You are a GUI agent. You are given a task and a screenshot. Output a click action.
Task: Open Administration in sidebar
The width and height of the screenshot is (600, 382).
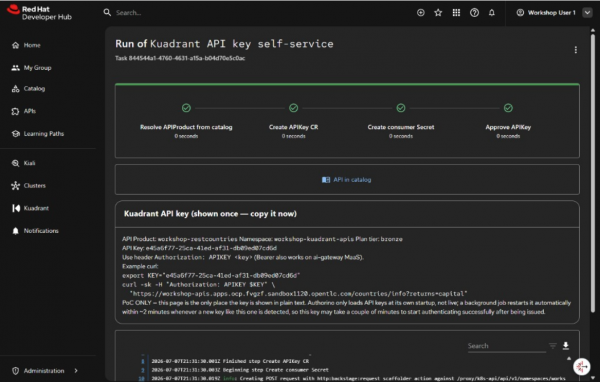[44, 371]
